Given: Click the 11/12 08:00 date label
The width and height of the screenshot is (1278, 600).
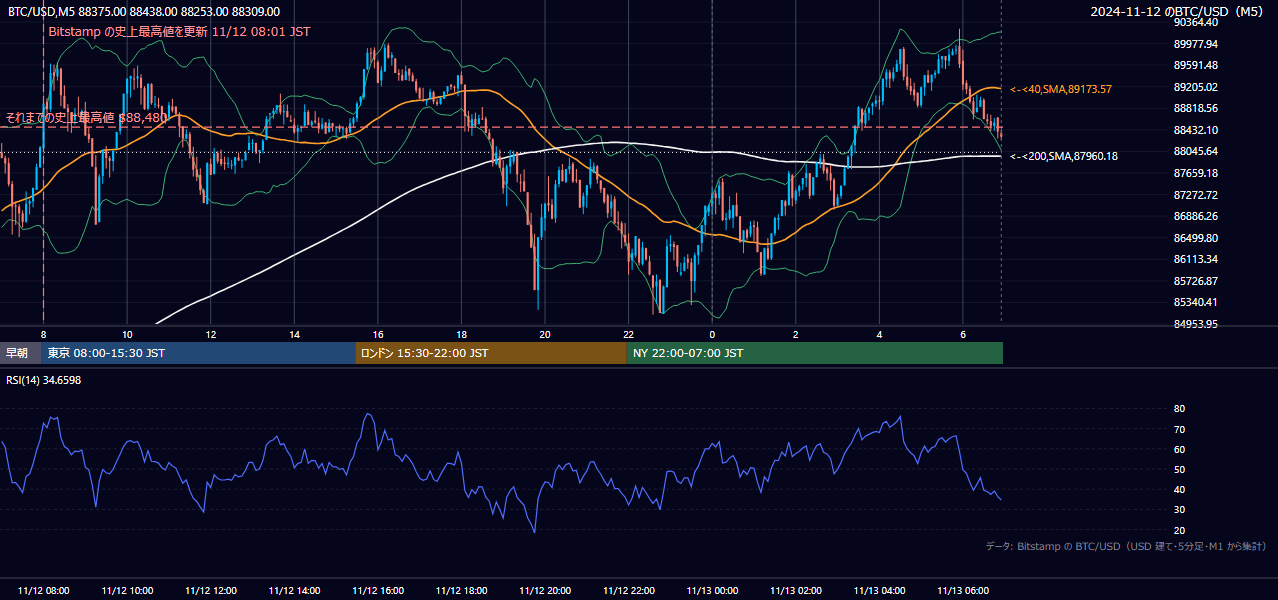Looking at the screenshot, I should 43,590.
